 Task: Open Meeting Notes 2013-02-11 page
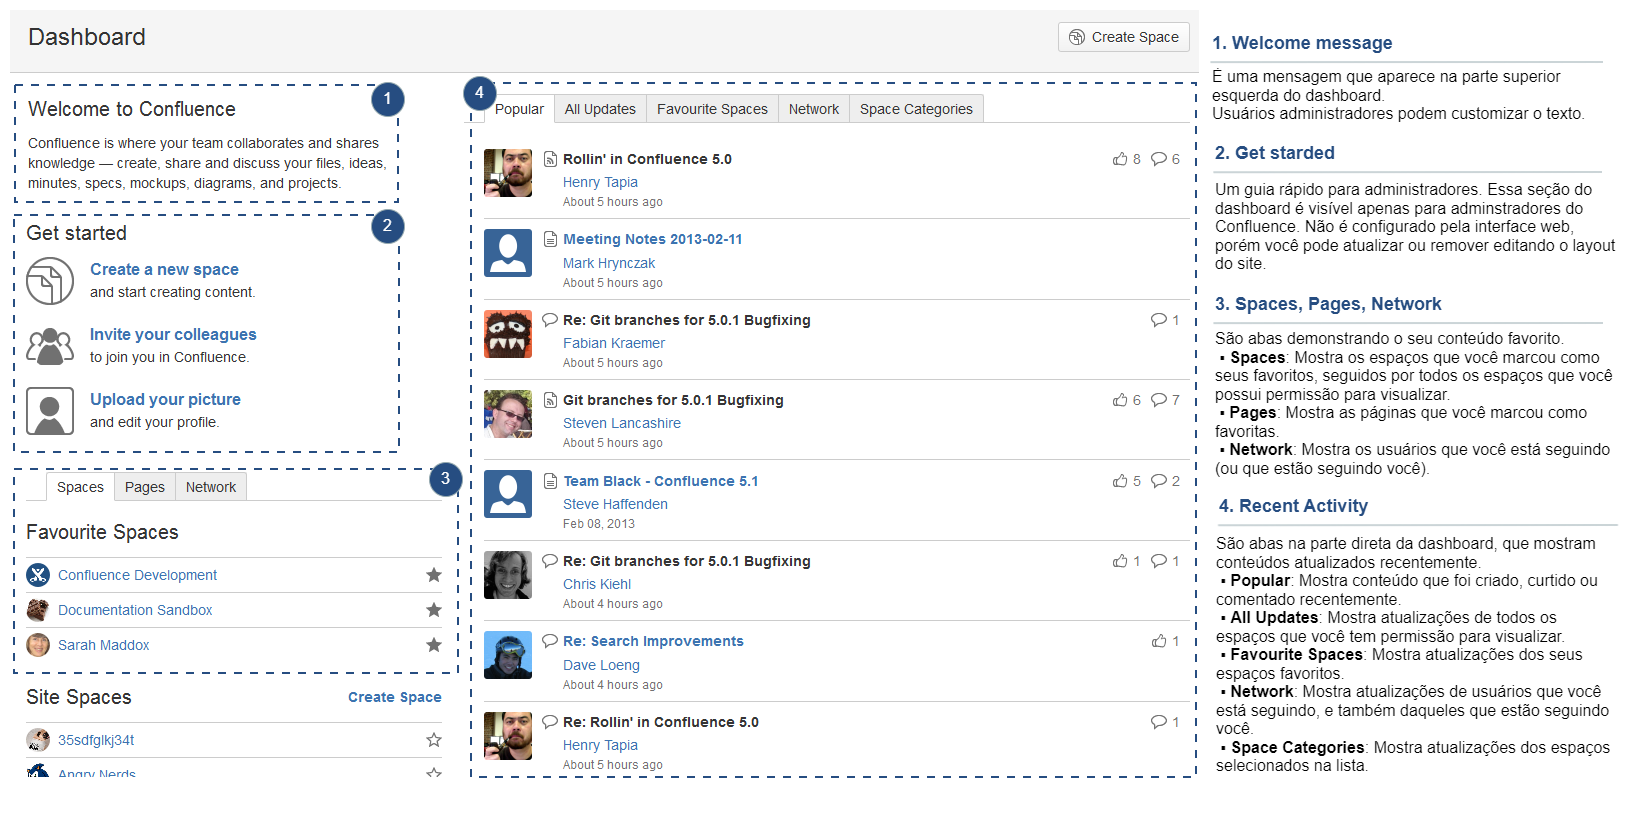[x=653, y=239]
